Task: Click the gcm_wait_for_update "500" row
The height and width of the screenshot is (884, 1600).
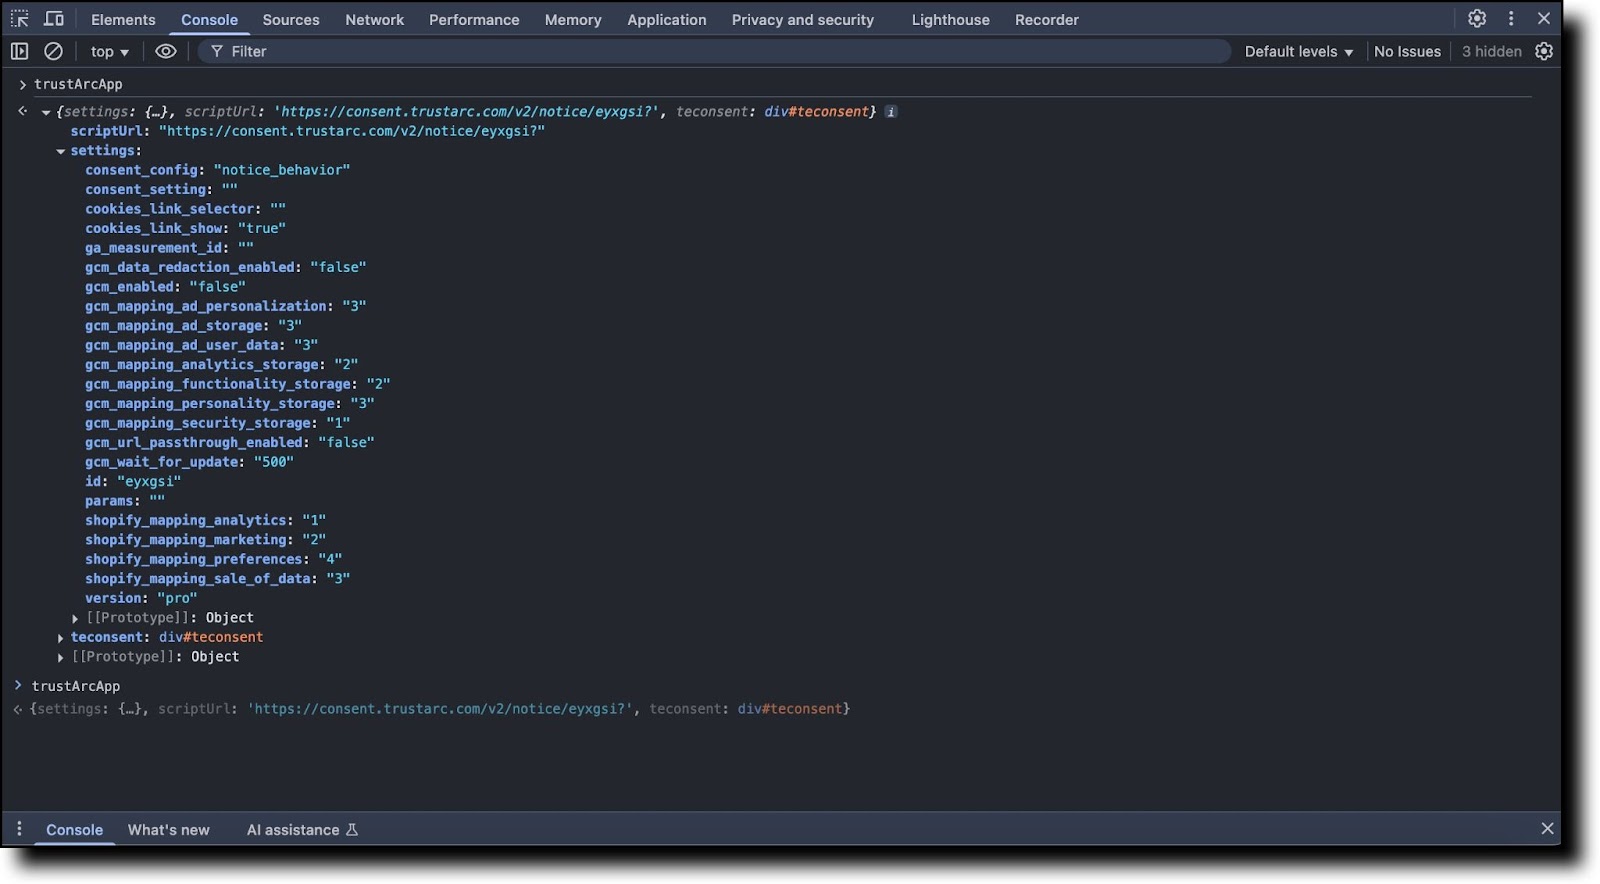Action: click(x=189, y=462)
